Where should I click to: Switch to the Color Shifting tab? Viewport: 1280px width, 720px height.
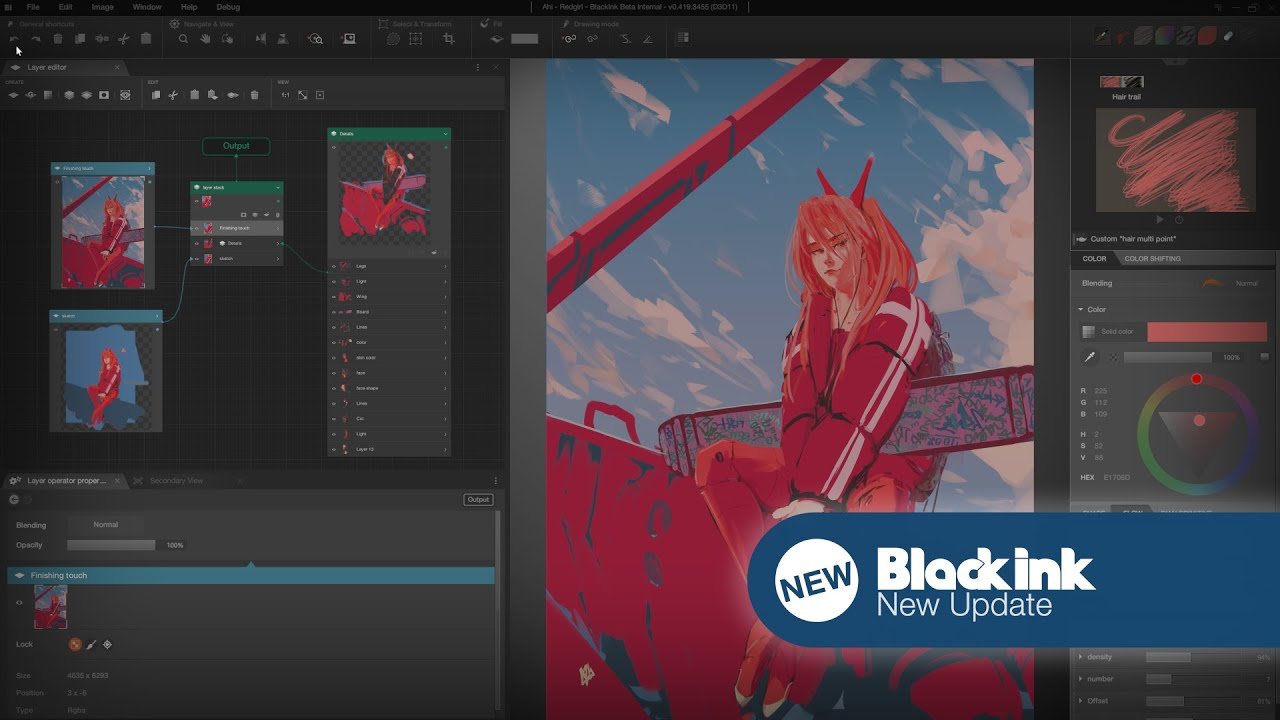pos(1152,259)
